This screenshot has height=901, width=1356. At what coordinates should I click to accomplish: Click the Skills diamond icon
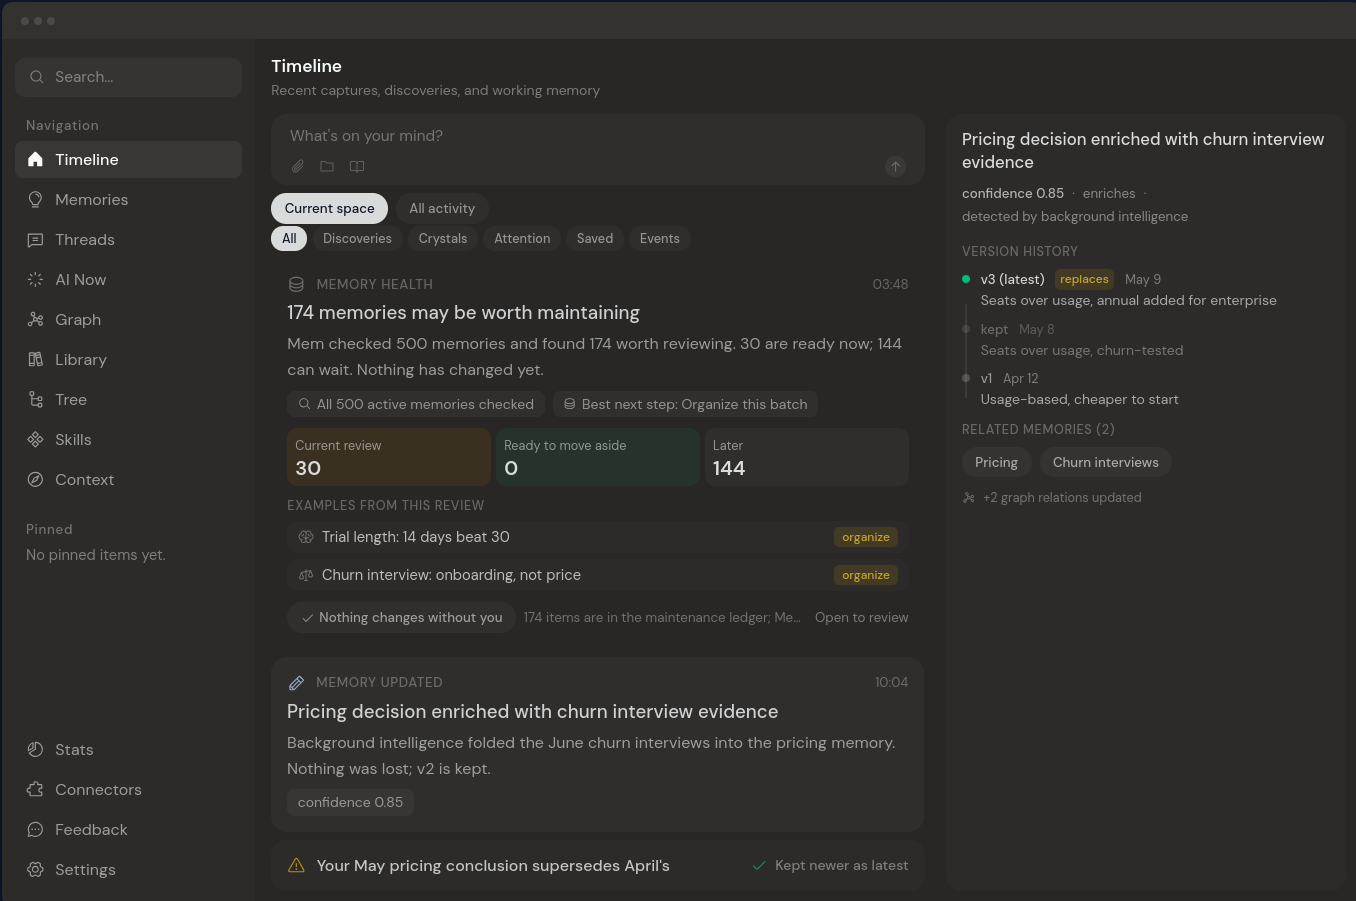[x=36, y=439]
